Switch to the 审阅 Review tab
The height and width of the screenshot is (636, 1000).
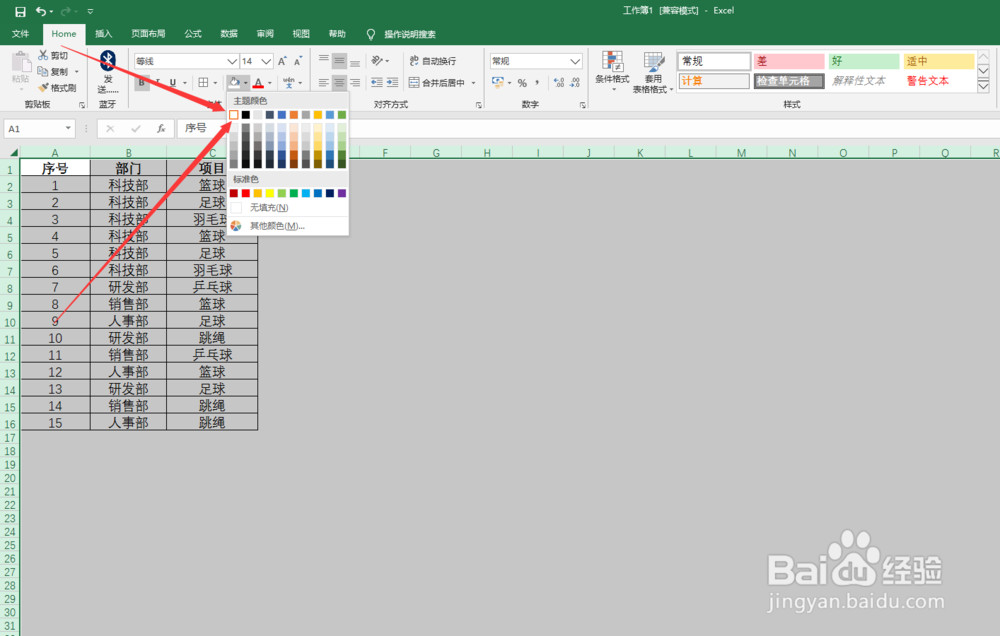coord(265,34)
